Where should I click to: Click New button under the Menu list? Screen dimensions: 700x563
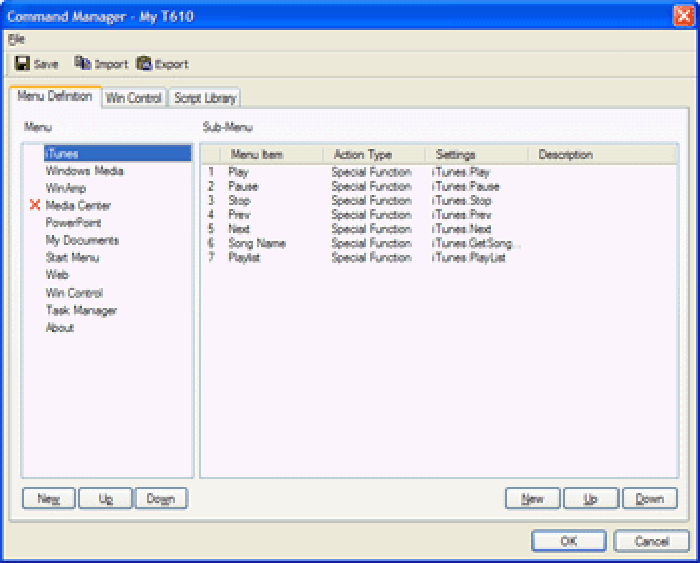tap(49, 498)
